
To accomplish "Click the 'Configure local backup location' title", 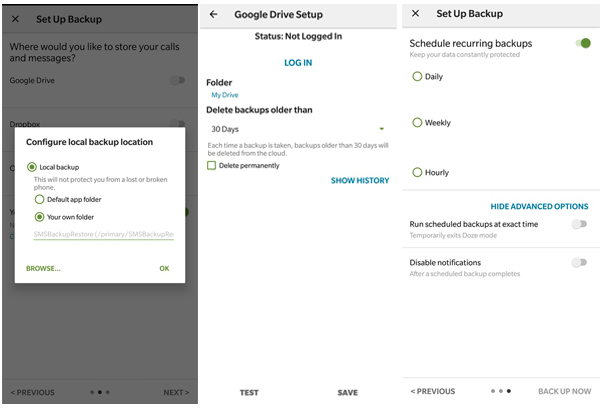I will 89,142.
